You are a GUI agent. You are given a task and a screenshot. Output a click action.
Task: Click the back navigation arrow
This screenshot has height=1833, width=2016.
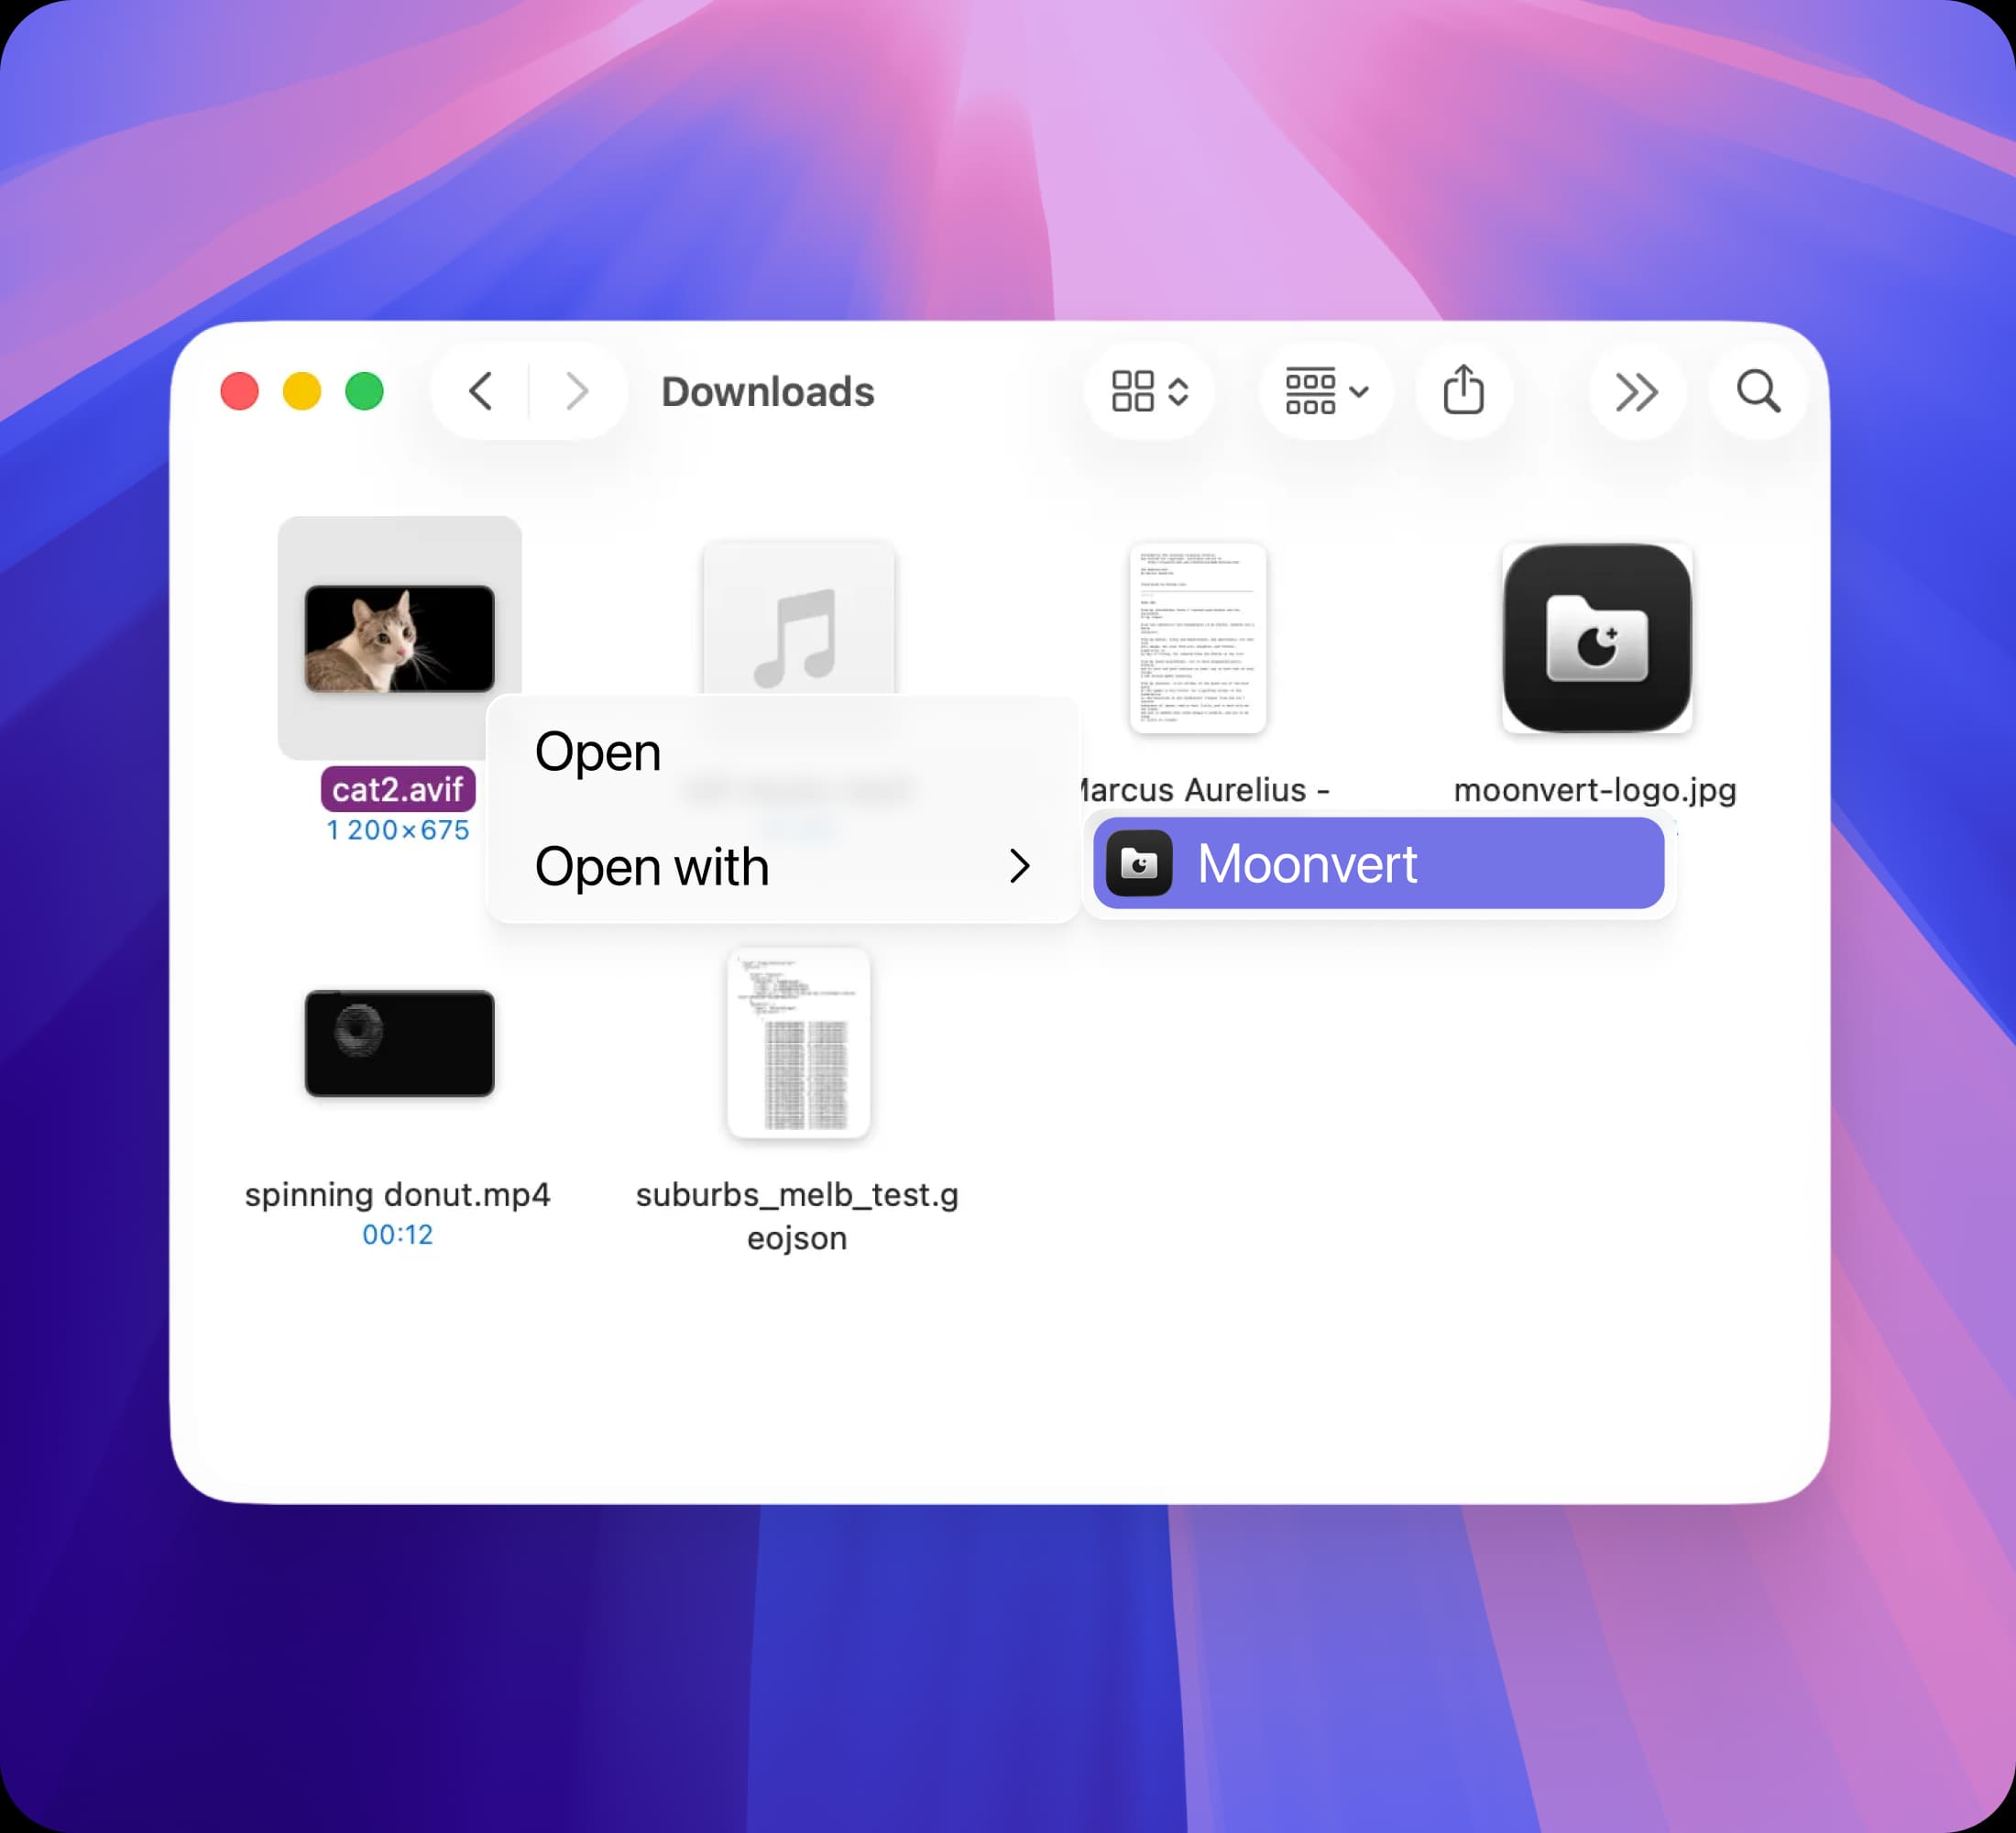pos(481,392)
